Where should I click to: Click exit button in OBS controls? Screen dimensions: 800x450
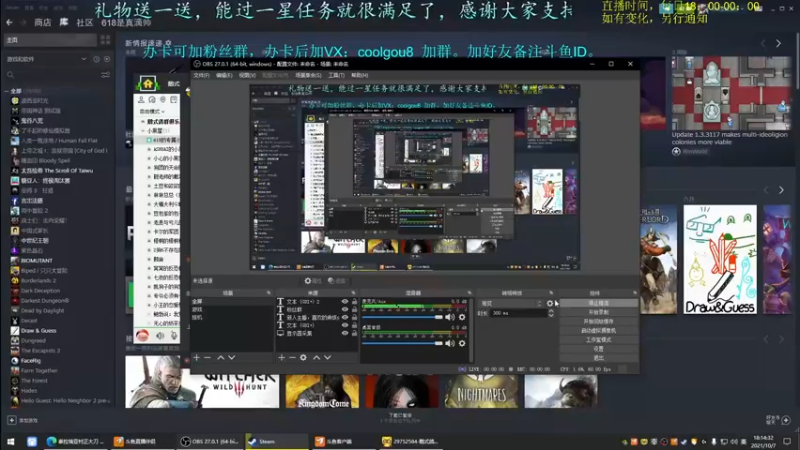point(598,358)
